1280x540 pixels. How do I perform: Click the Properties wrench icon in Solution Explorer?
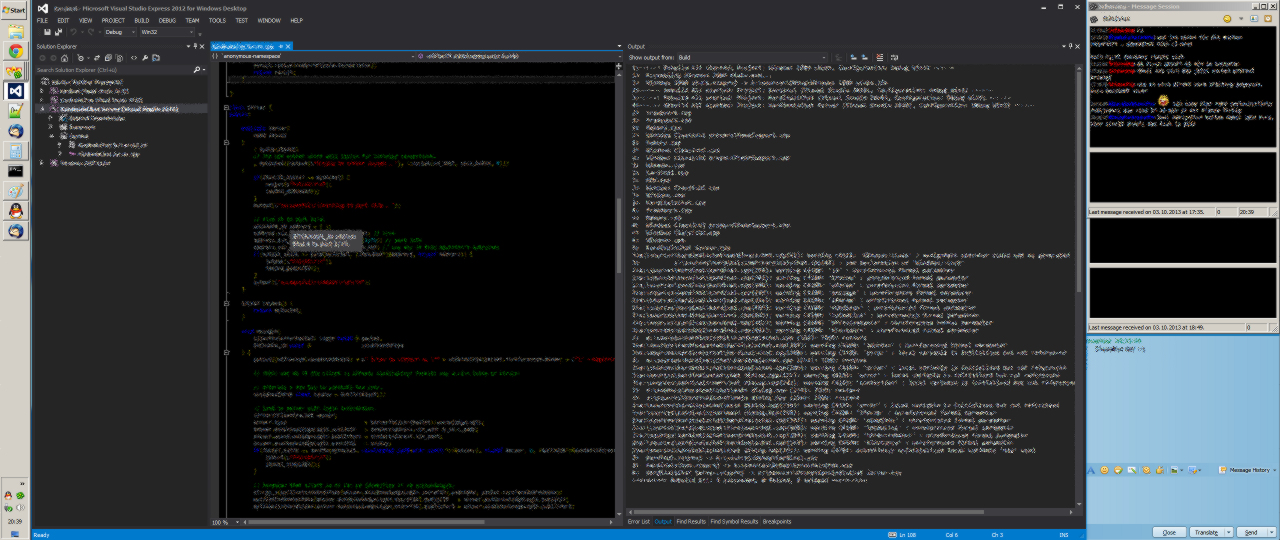(145, 58)
